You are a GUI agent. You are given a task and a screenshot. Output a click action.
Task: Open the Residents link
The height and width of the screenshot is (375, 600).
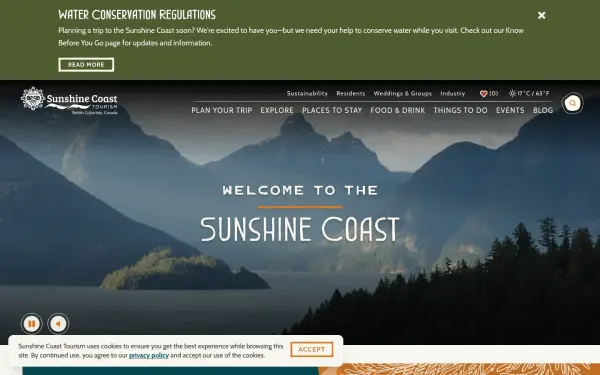pyautogui.click(x=351, y=93)
